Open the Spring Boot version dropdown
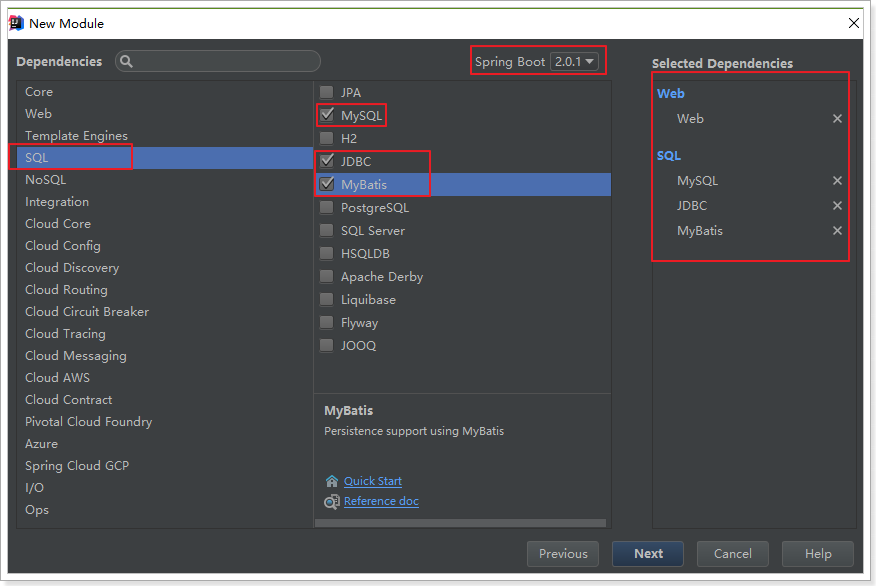This screenshot has width=876, height=586. tap(574, 61)
